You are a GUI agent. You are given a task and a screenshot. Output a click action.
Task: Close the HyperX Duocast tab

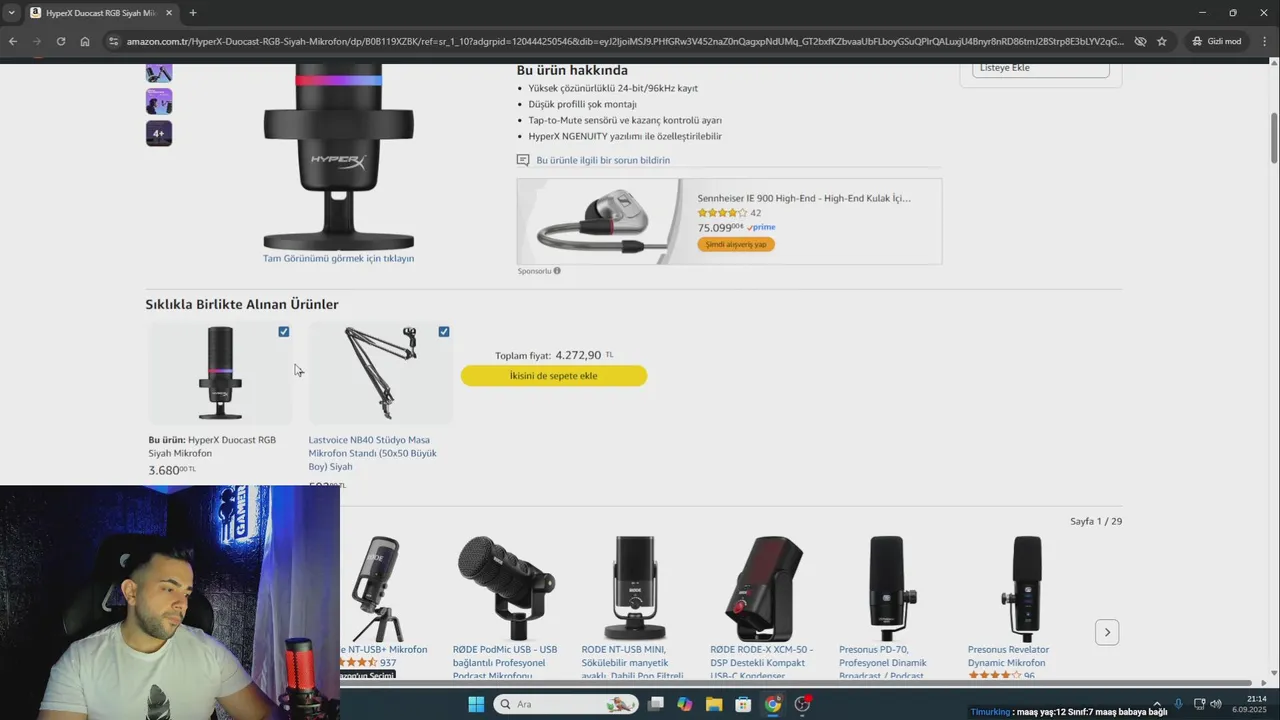click(168, 13)
